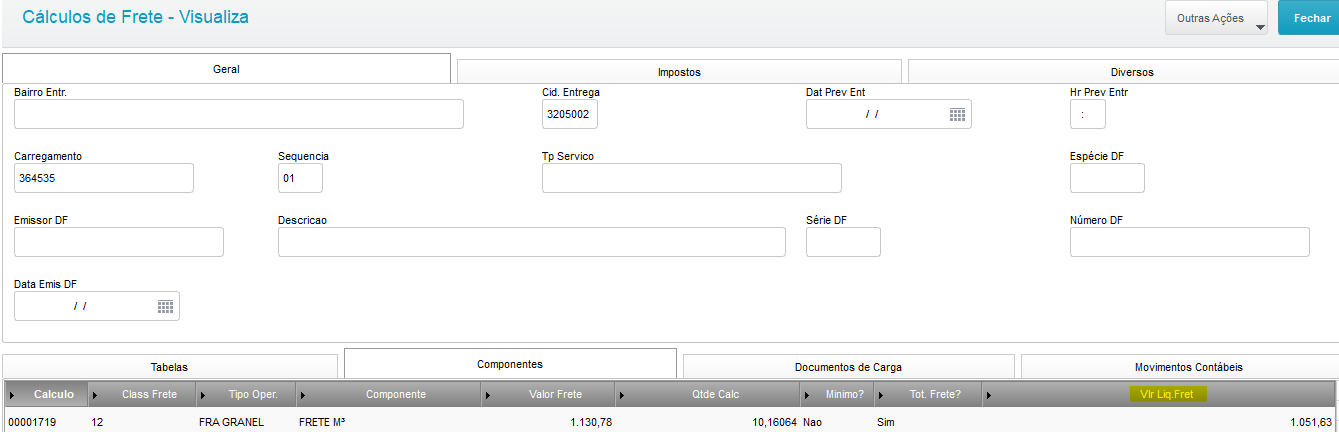
Task: Click the Fechar button
Action: pos(1311,18)
